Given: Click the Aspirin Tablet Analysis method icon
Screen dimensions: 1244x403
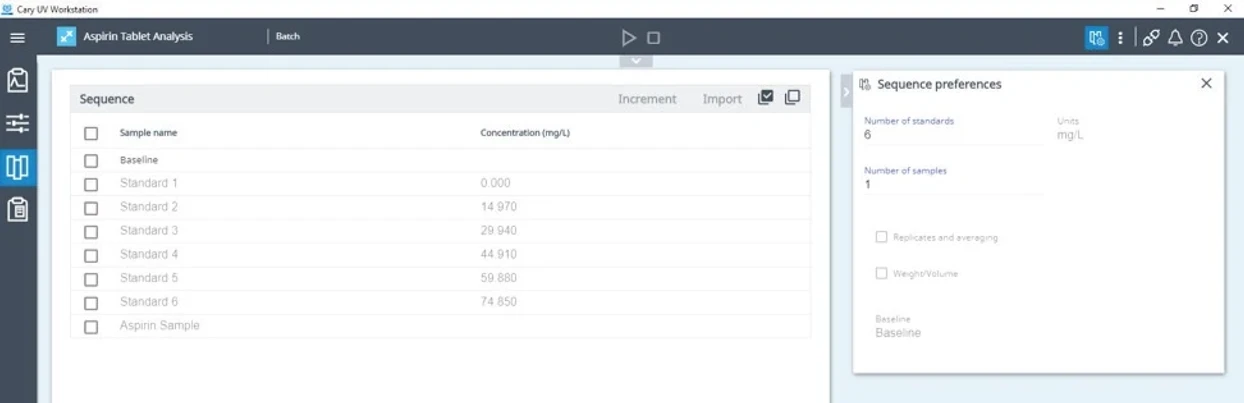Looking at the screenshot, I should 65,37.
